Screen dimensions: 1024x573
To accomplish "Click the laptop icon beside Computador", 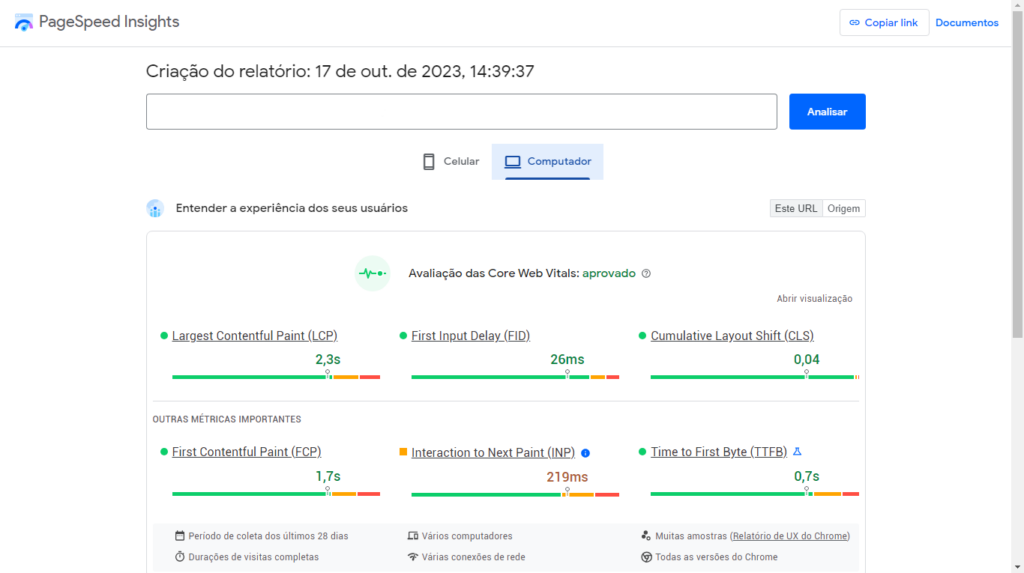I will [513, 161].
